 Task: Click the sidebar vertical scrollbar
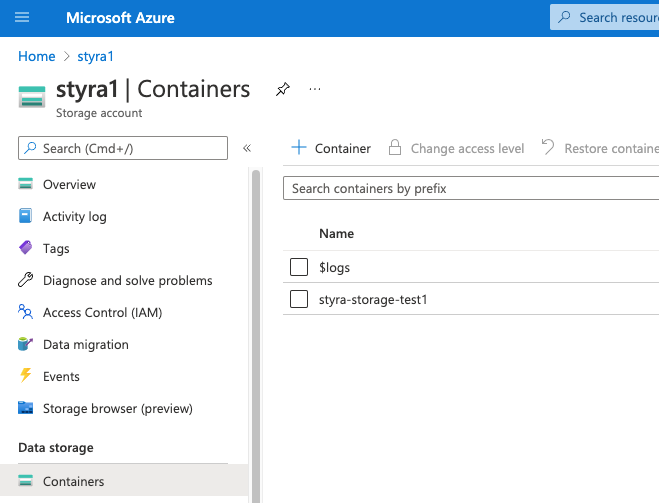coord(256,336)
